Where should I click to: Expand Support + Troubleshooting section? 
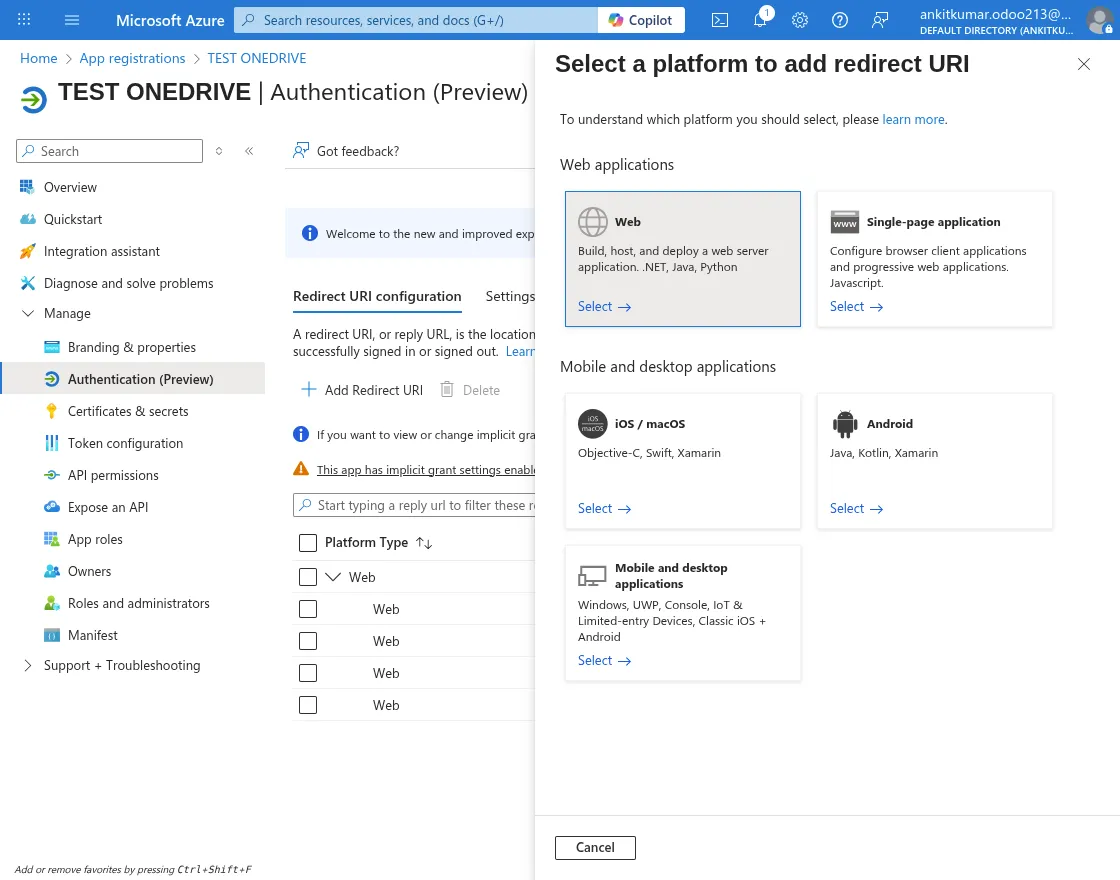[x=27, y=665]
